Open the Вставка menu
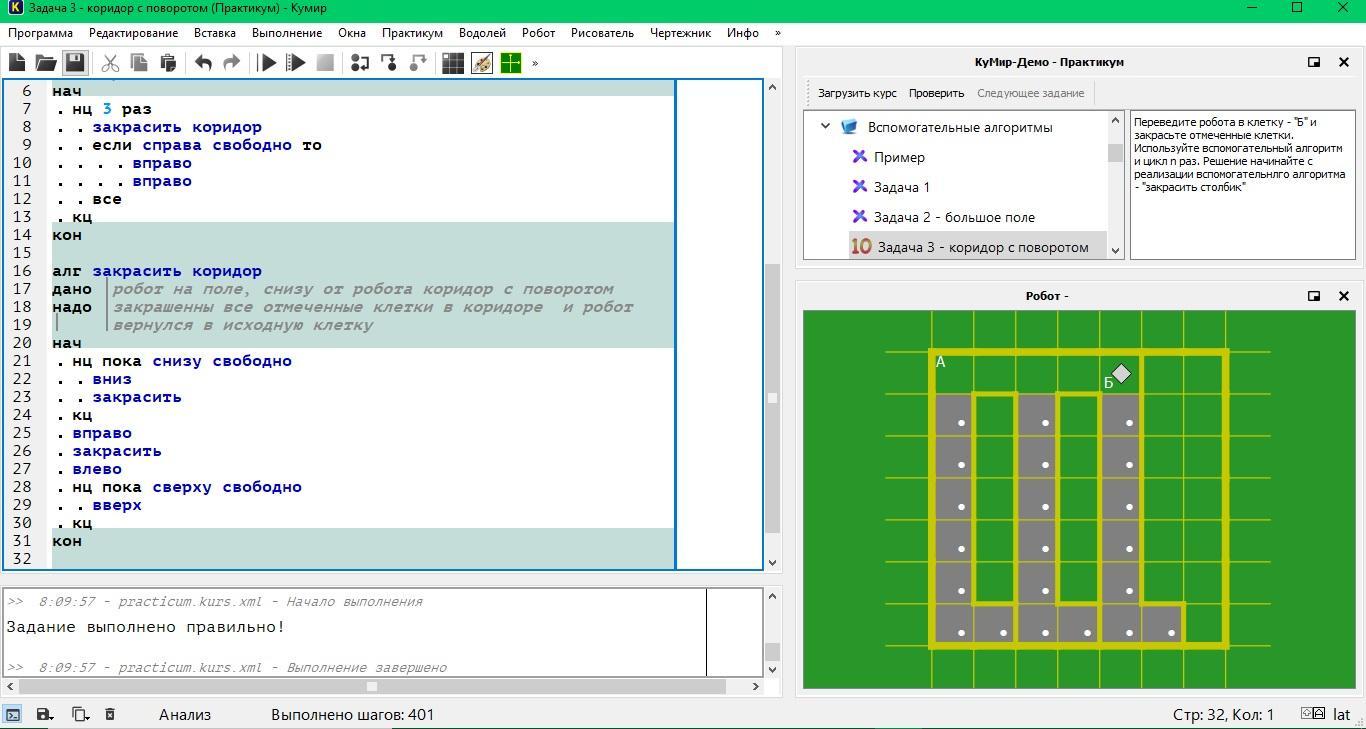Screen dimensions: 1366x729 click(215, 33)
